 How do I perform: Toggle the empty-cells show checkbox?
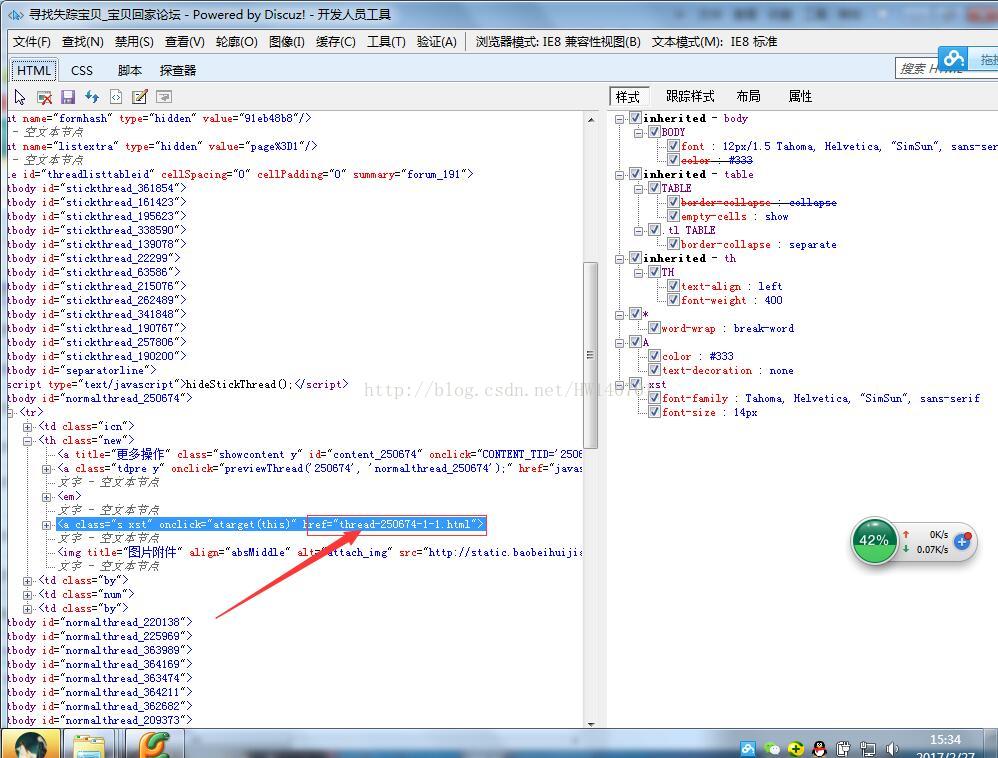click(x=673, y=216)
